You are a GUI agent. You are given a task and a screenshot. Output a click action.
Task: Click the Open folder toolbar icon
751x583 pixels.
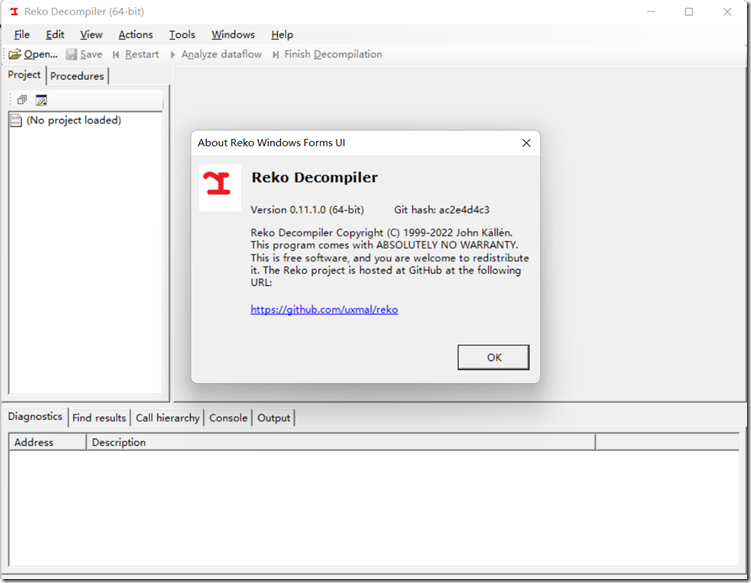pos(15,54)
